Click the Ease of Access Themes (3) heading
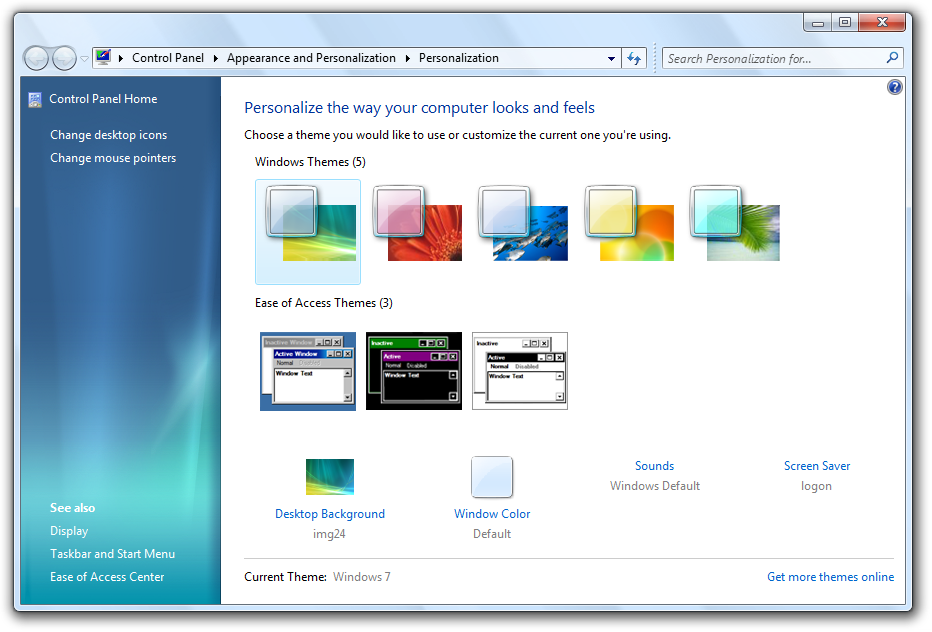The image size is (932, 632). coord(324,303)
